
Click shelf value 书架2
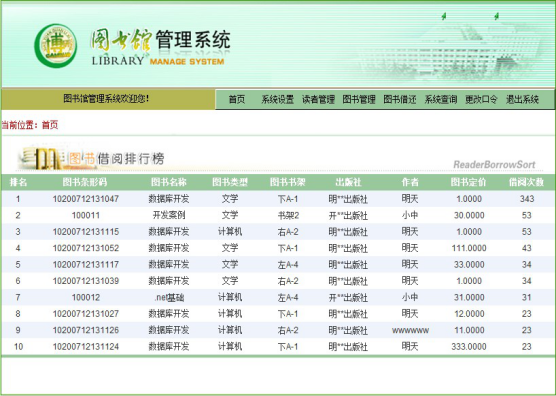[288, 215]
